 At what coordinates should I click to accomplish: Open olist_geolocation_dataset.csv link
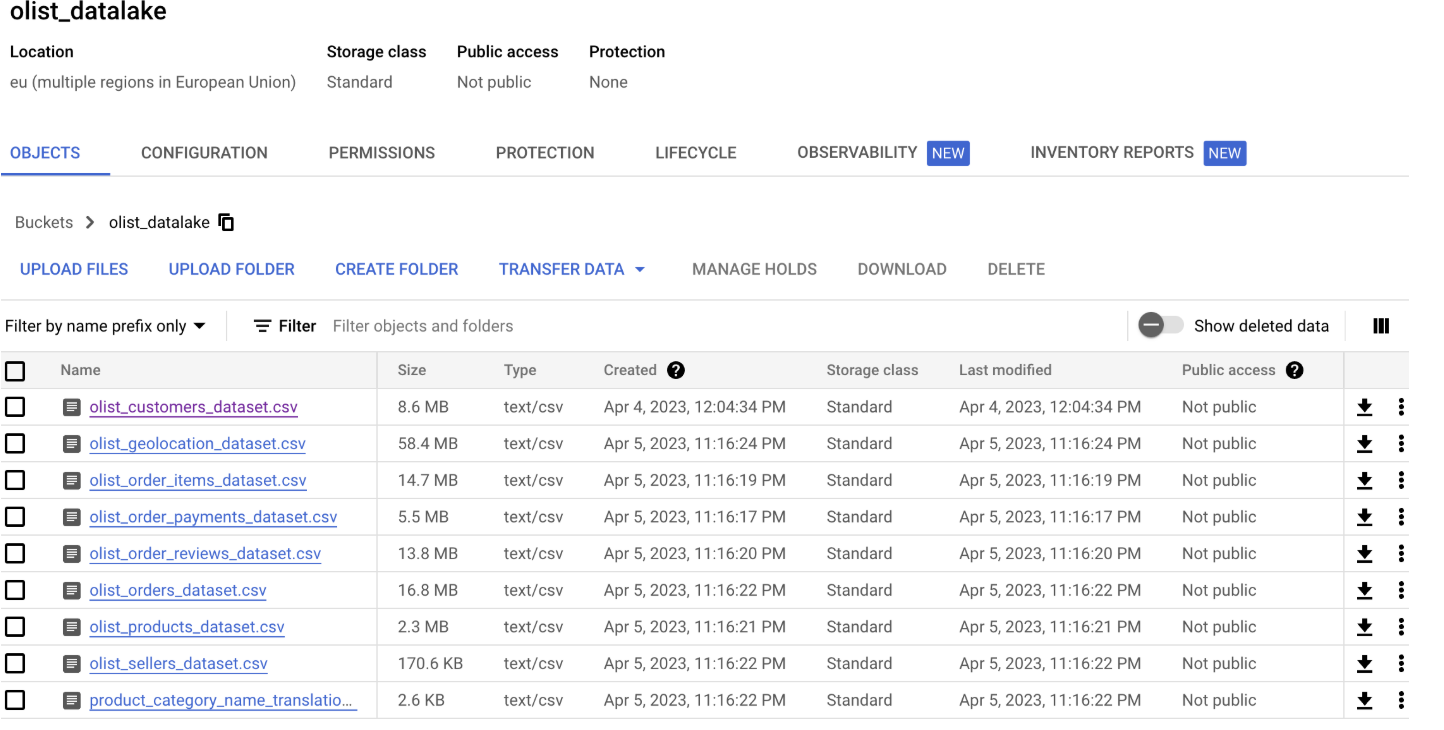click(198, 444)
